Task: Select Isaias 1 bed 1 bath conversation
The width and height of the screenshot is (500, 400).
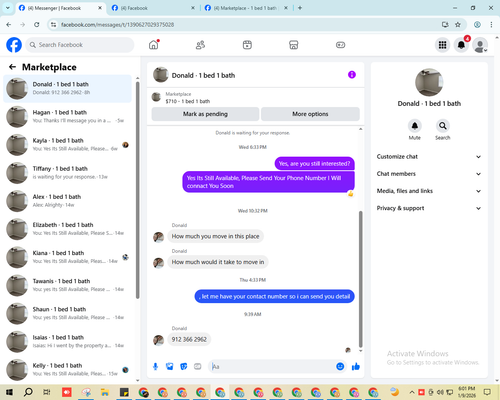Action: tap(67, 341)
